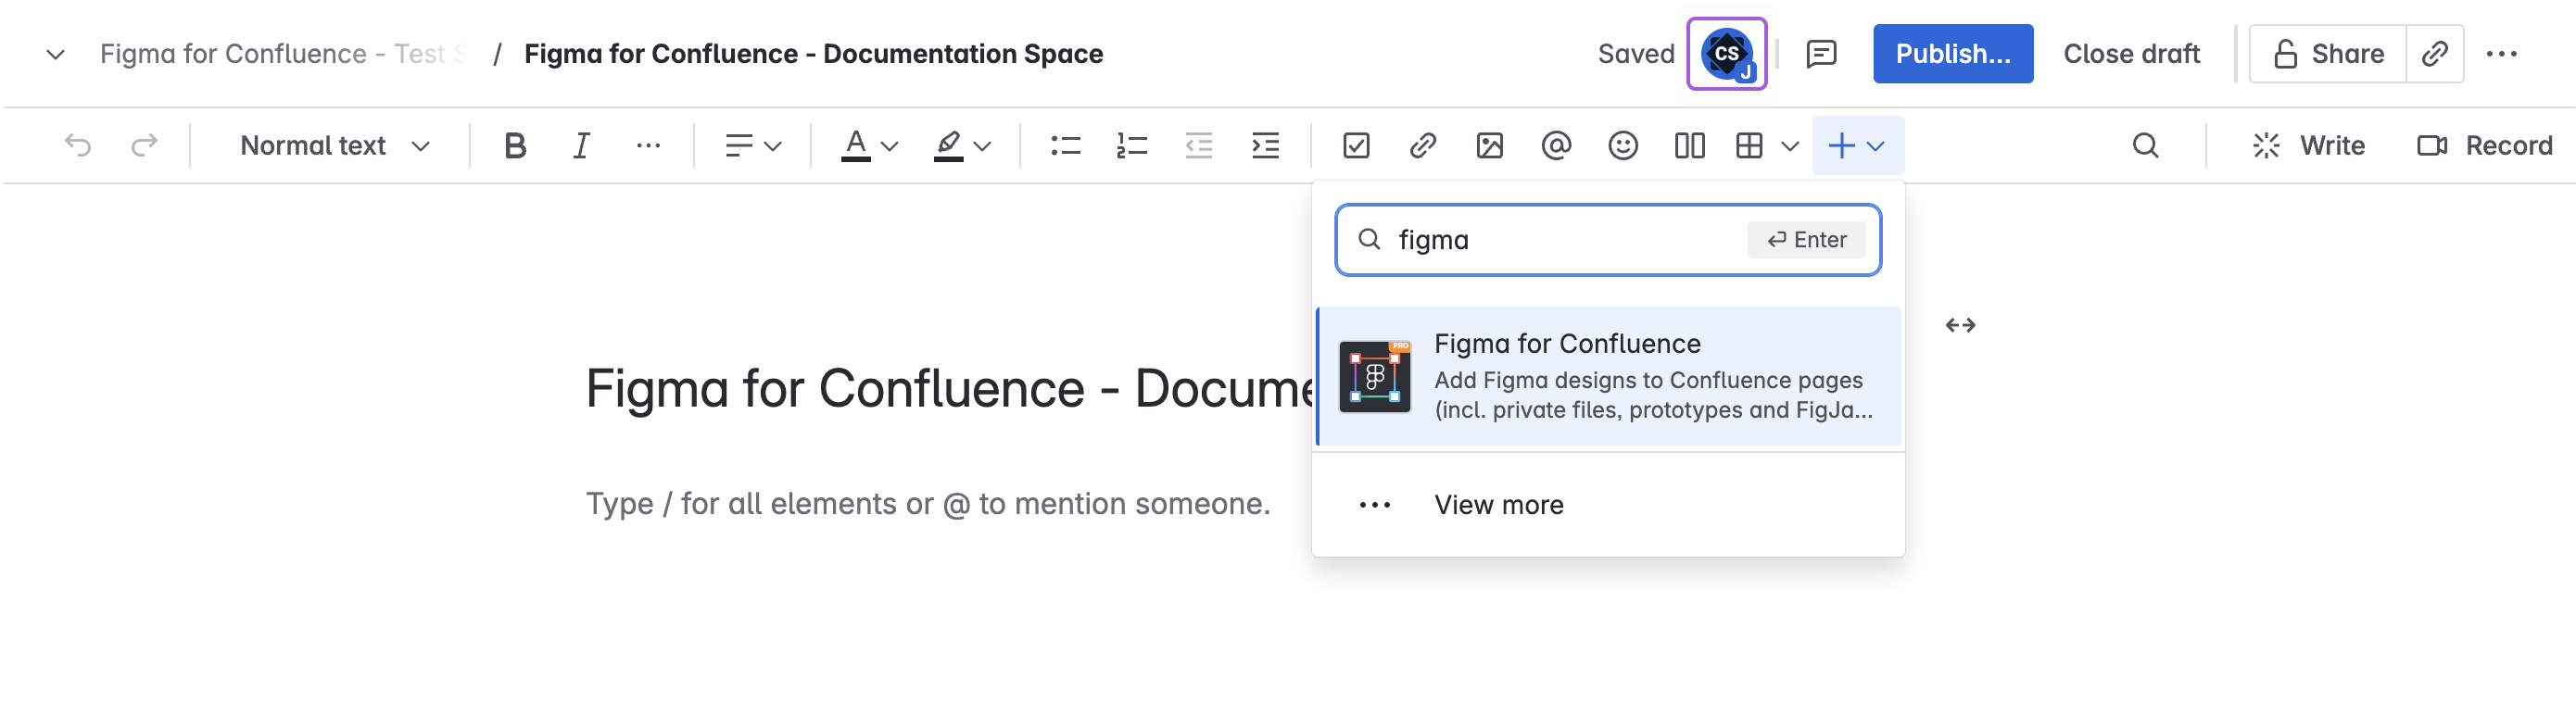
Task: Toggle bold formatting
Action: [x=515, y=146]
